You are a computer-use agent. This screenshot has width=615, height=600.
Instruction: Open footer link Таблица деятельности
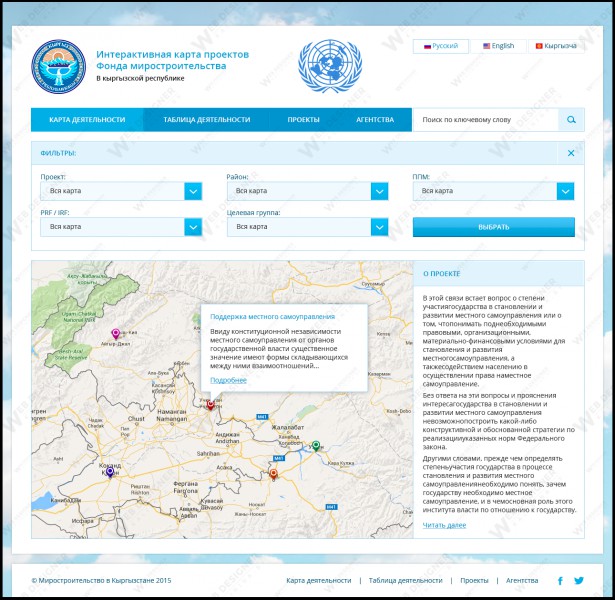coord(405,580)
